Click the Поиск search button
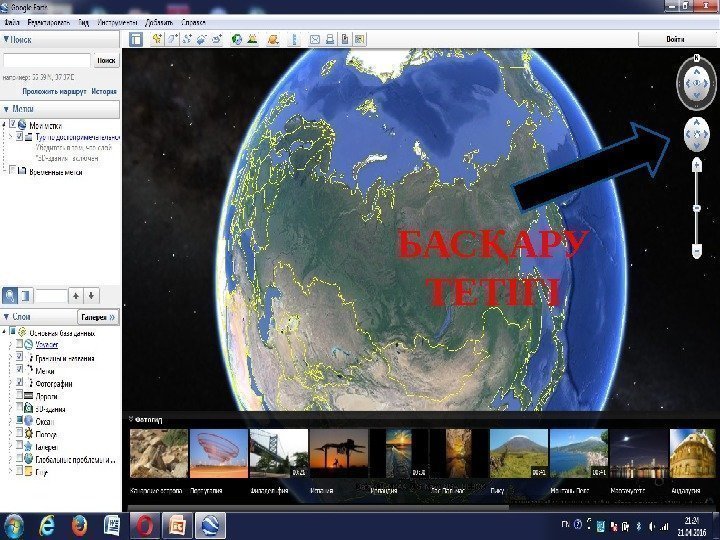Screen dimensions: 720x540 pyautogui.click(x=106, y=60)
